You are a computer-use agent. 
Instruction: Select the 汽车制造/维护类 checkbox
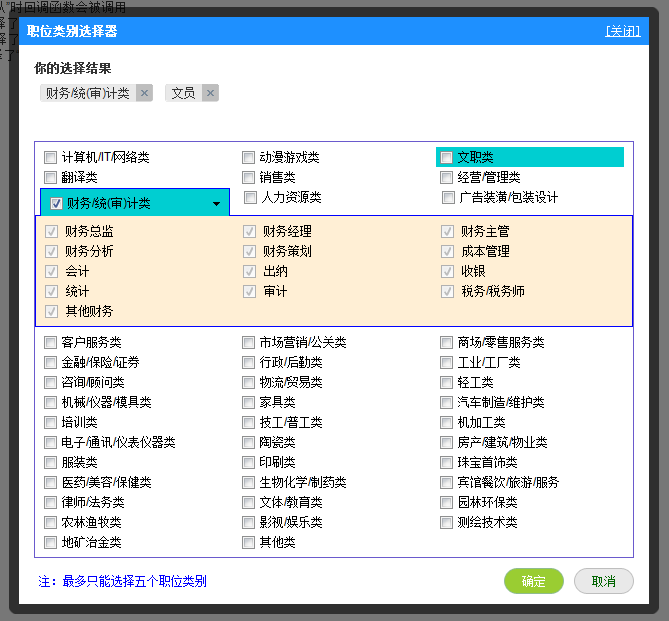447,402
